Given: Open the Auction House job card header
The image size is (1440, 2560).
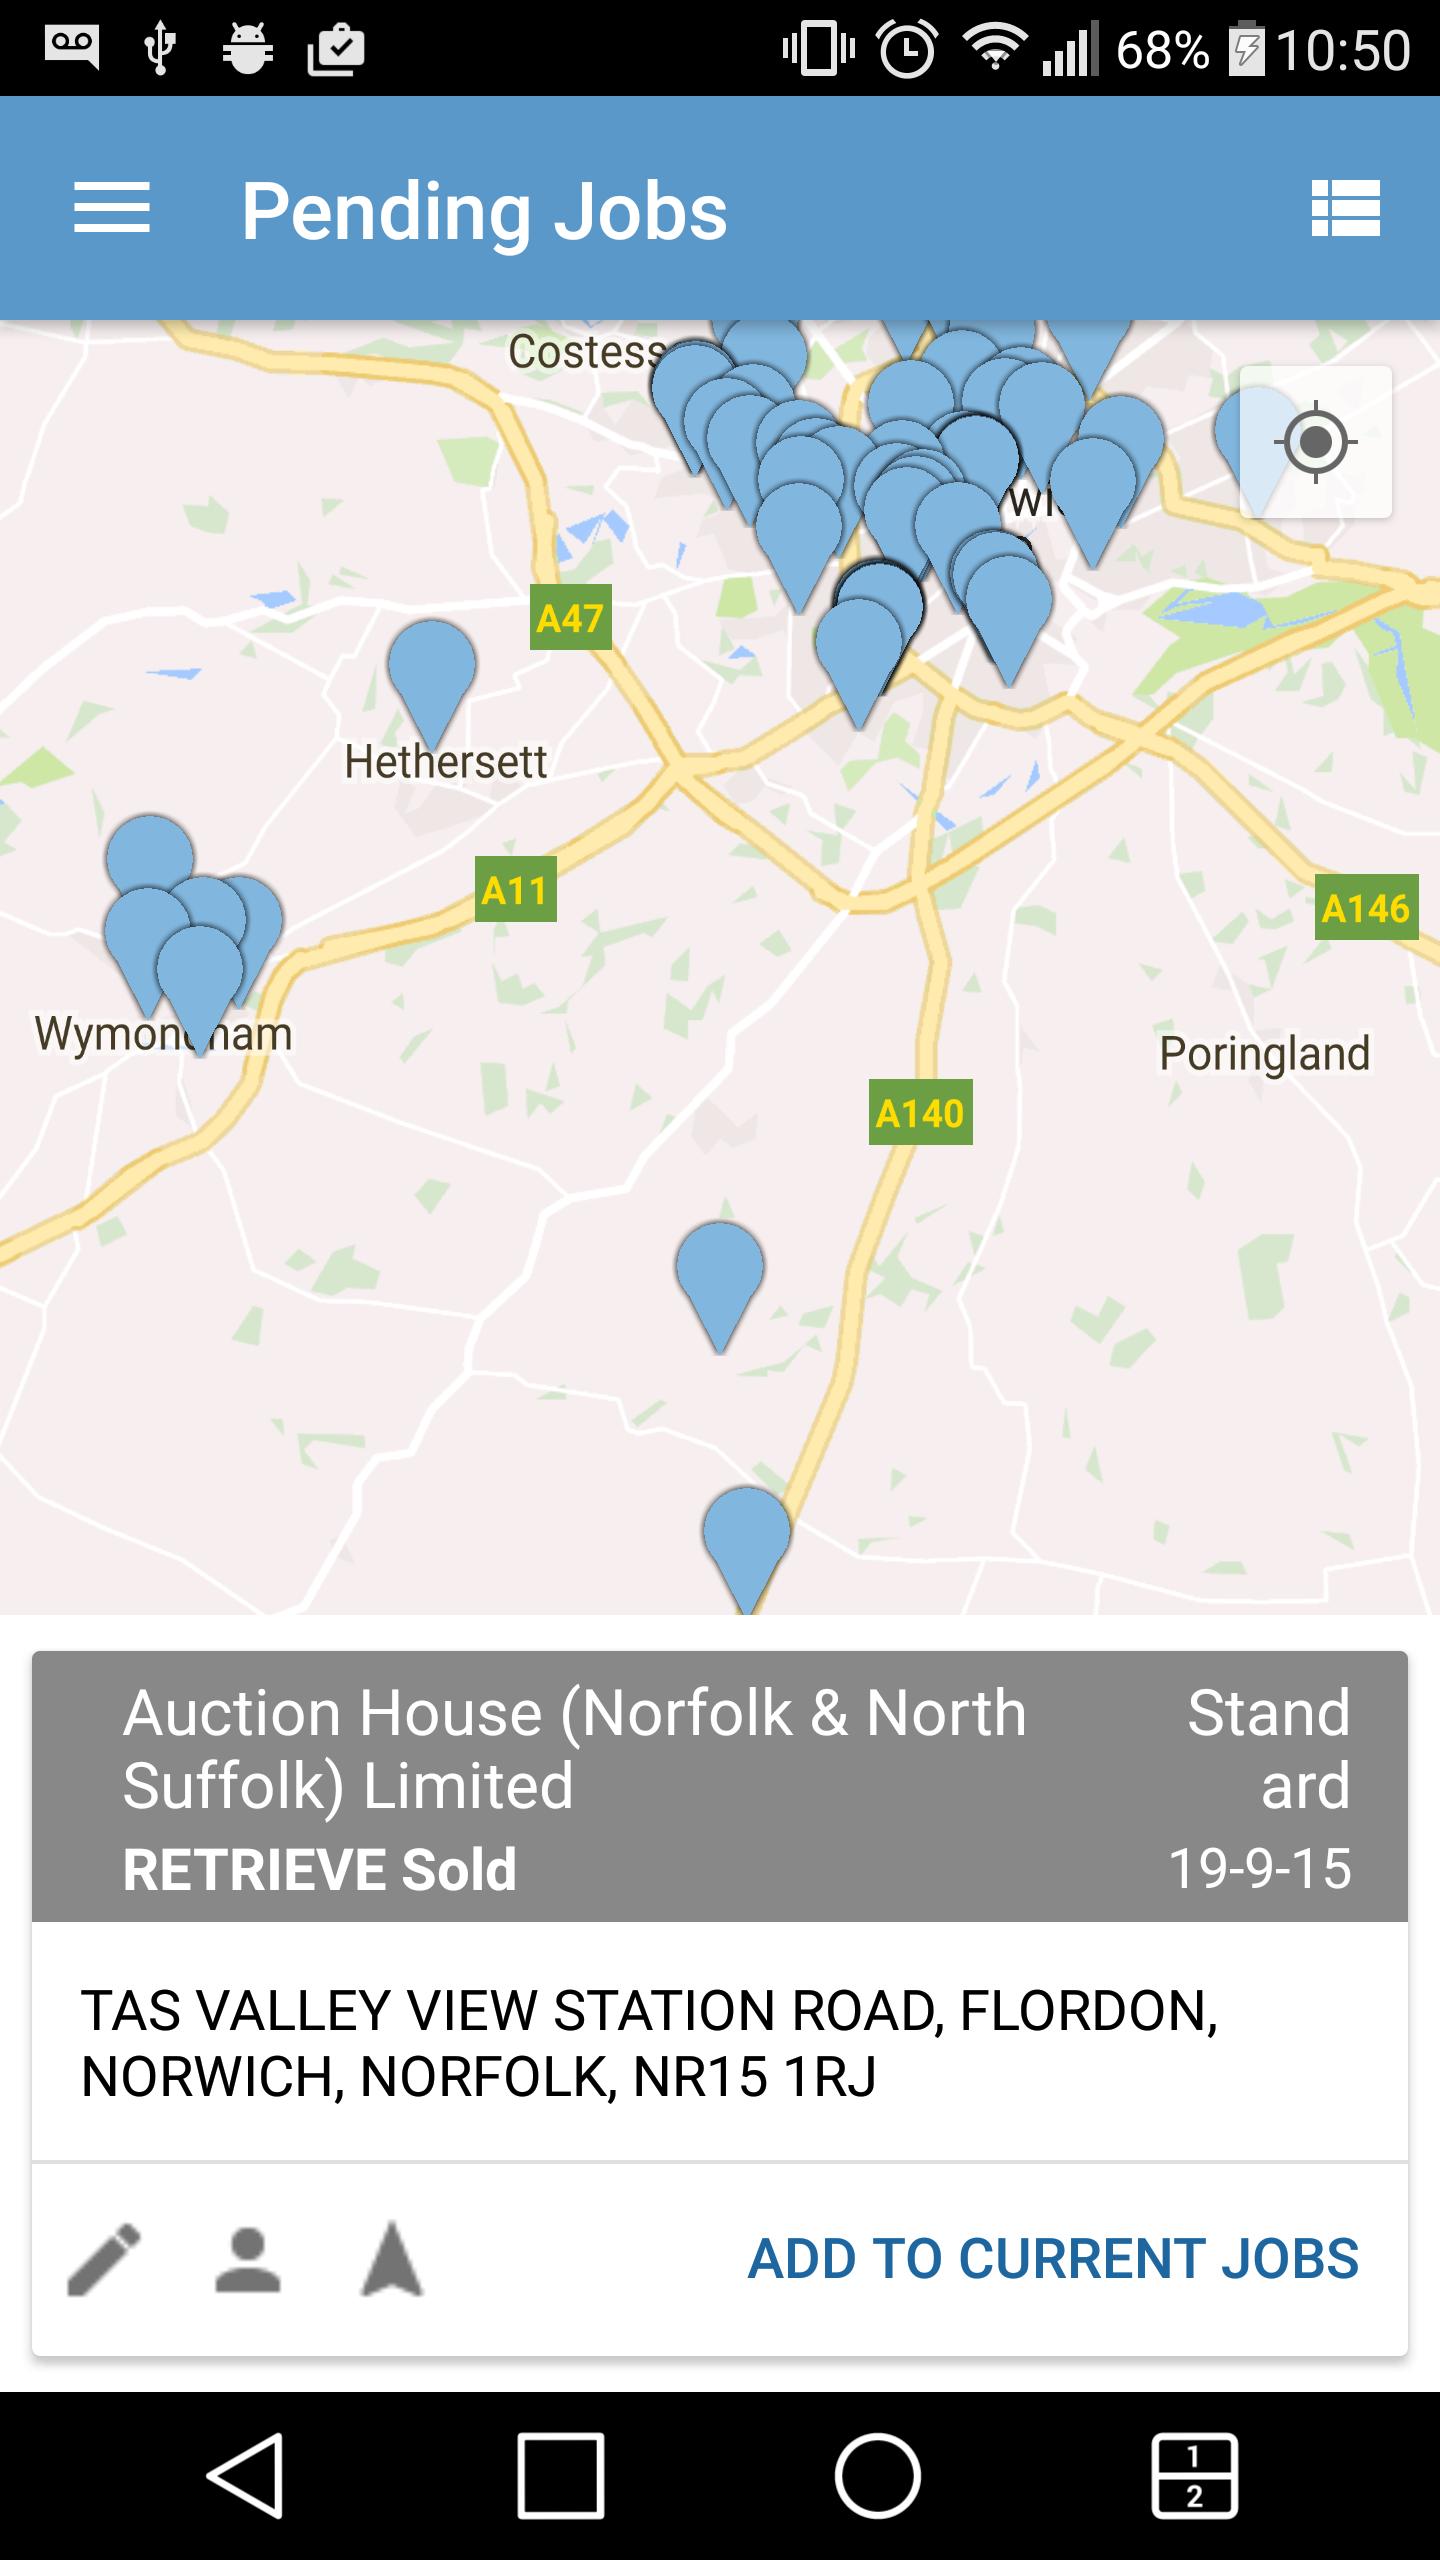Looking at the screenshot, I should pos(574,1749).
